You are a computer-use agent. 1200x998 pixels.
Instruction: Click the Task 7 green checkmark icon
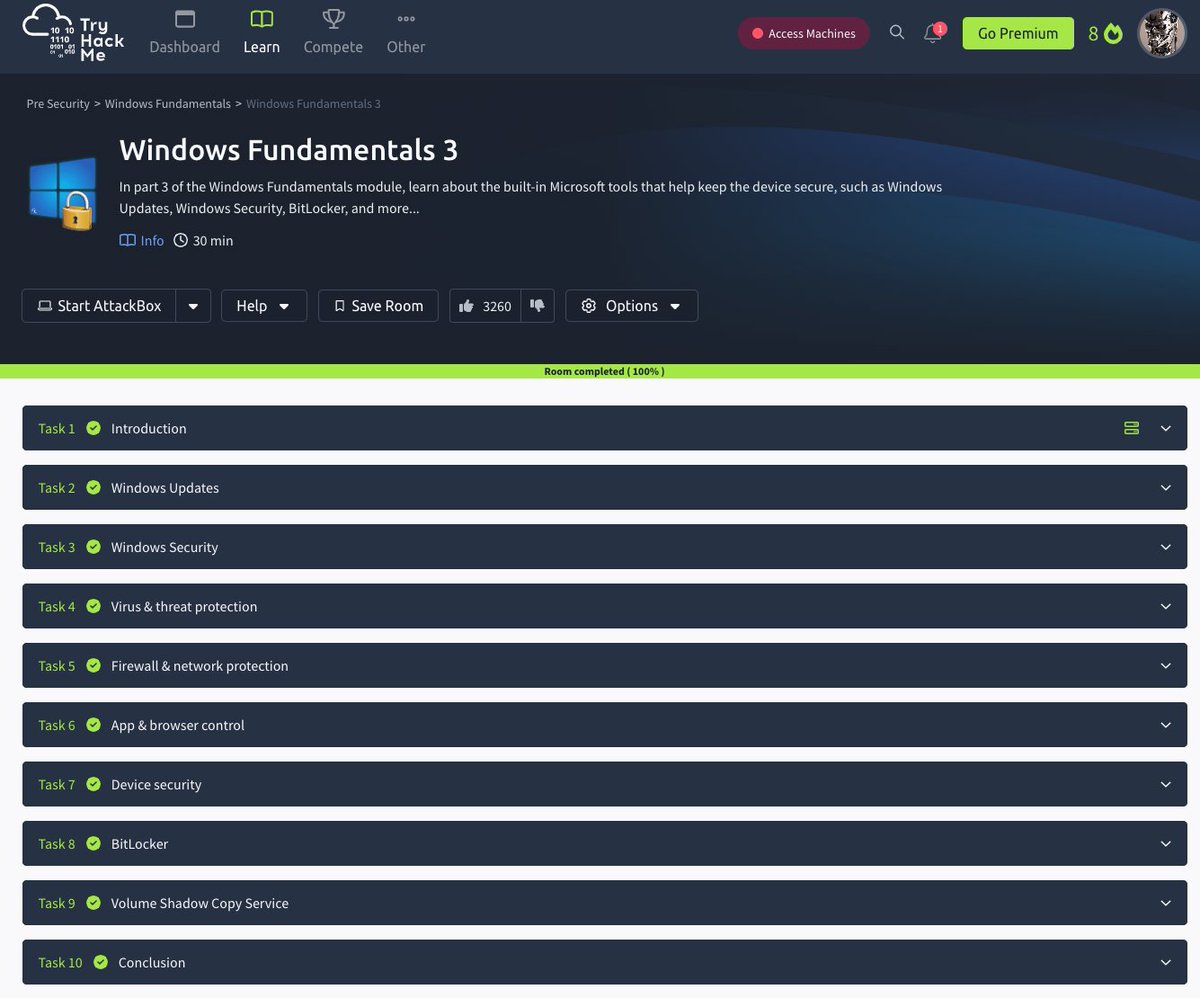[x=93, y=784]
